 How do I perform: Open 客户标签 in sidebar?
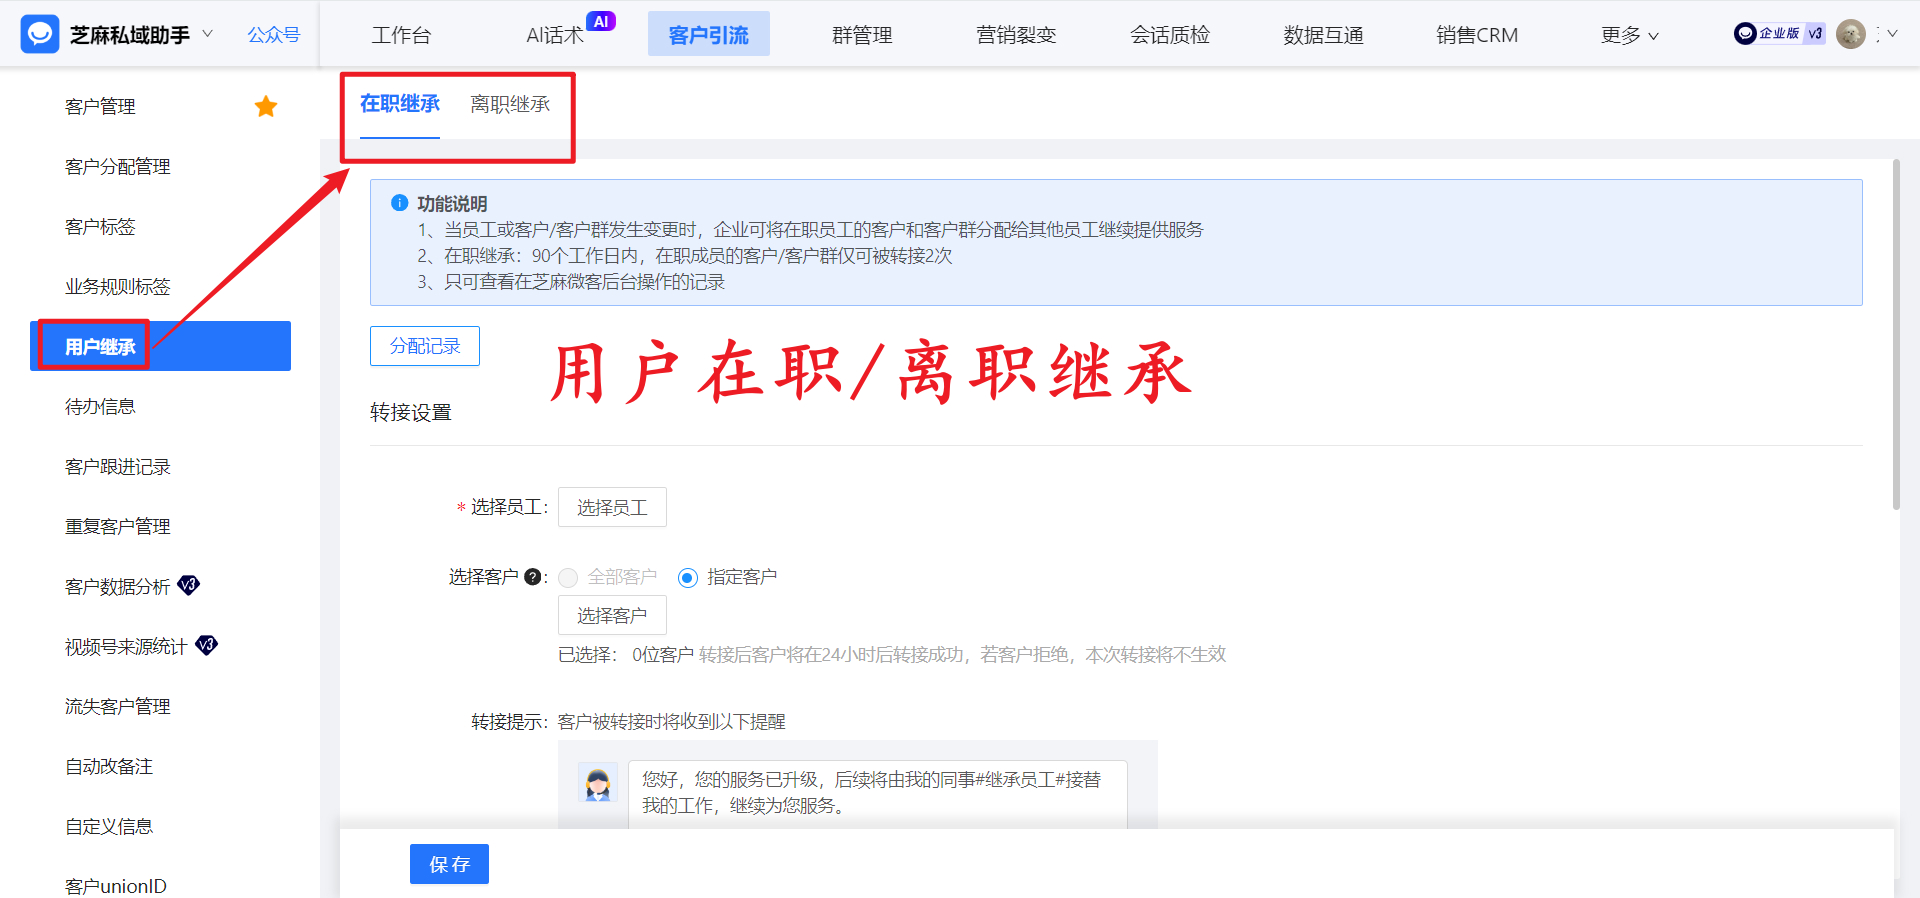100,226
